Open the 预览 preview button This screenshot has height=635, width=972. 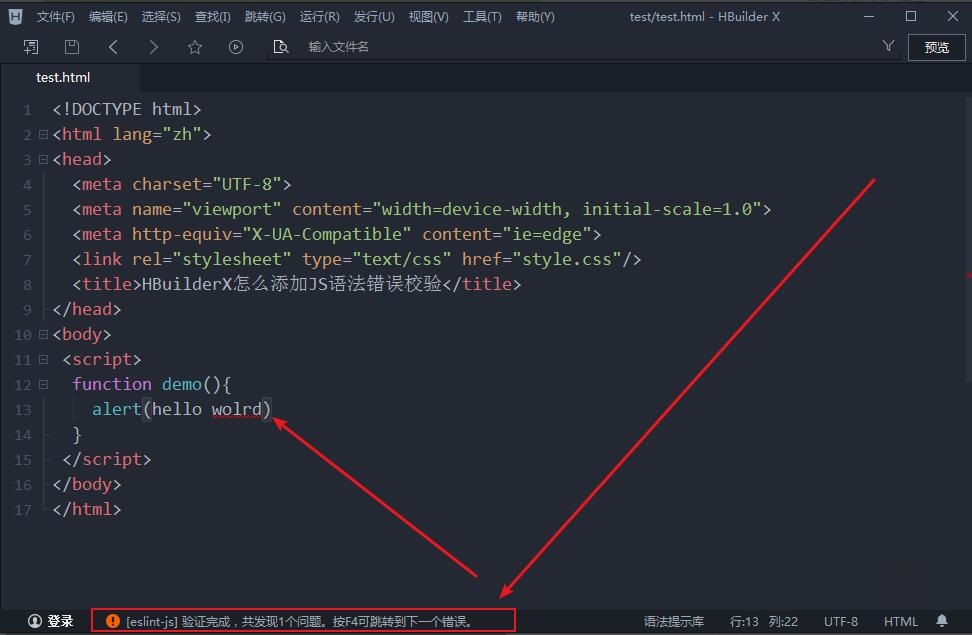[936, 48]
